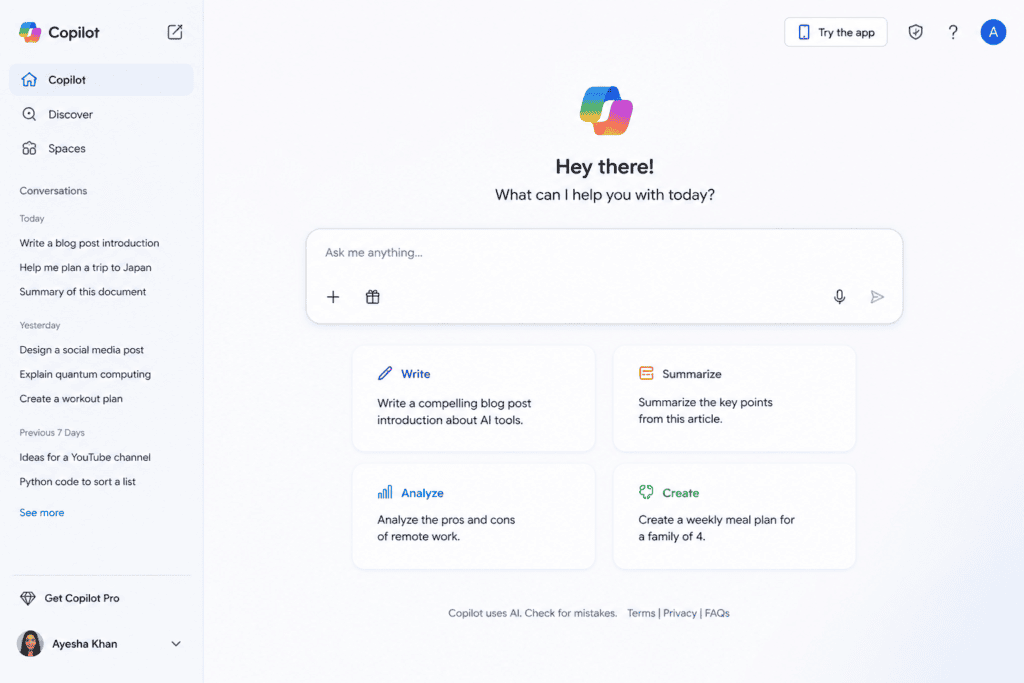Open the Privacy link in footer
The image size is (1024, 683).
coord(680,613)
